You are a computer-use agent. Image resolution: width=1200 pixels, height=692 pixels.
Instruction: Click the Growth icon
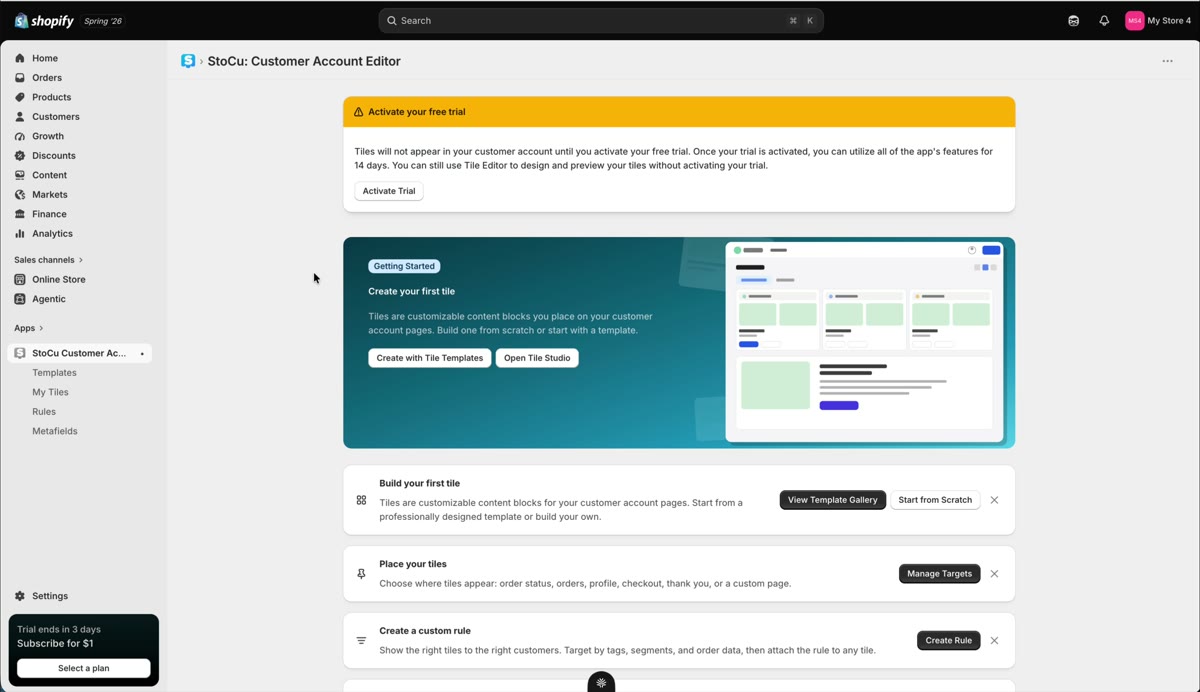click(x=20, y=136)
